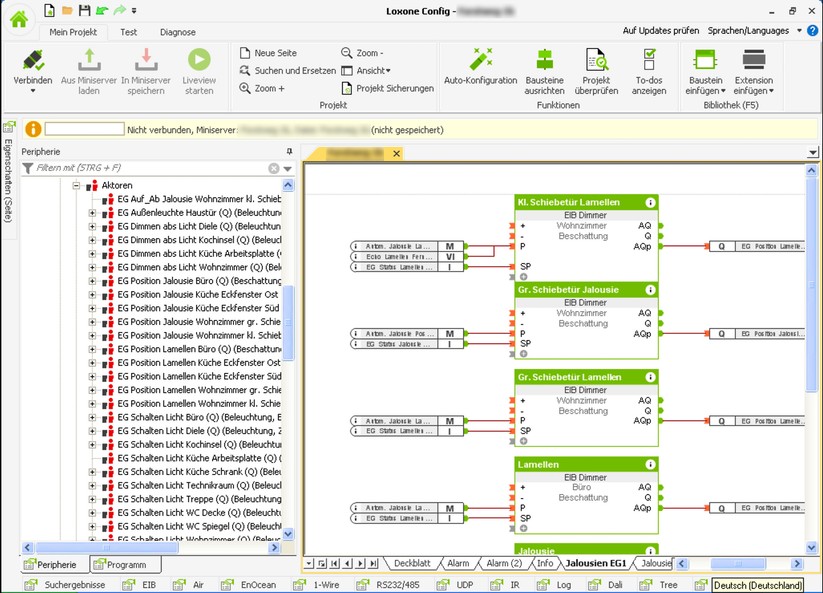823x593 pixels.
Task: Zoom out with Zoom -
Action: coord(362,53)
